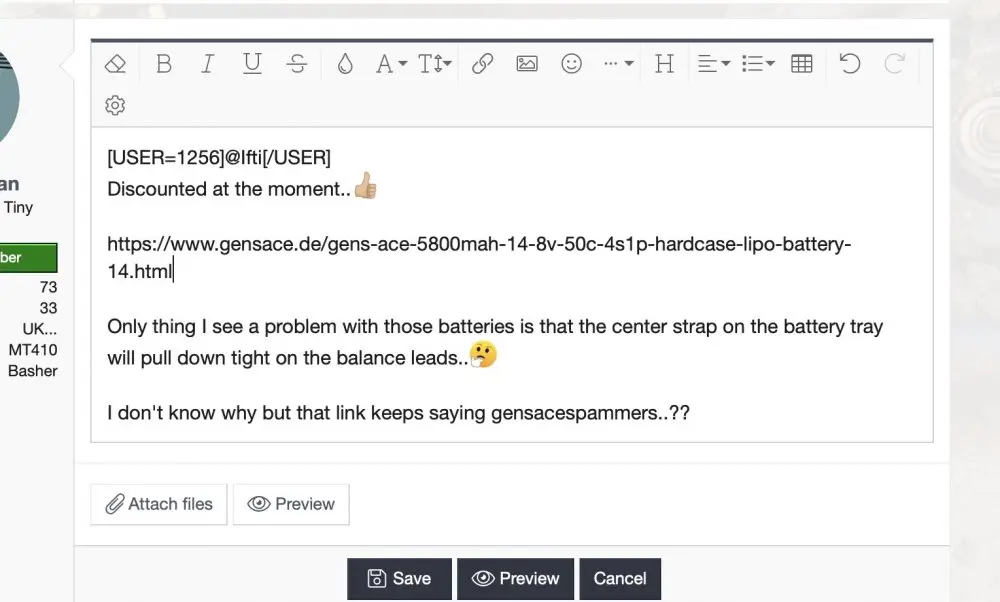Image resolution: width=1000 pixels, height=602 pixels.
Task: Expand the more insert options dropdown
Action: pyautogui.click(x=618, y=64)
